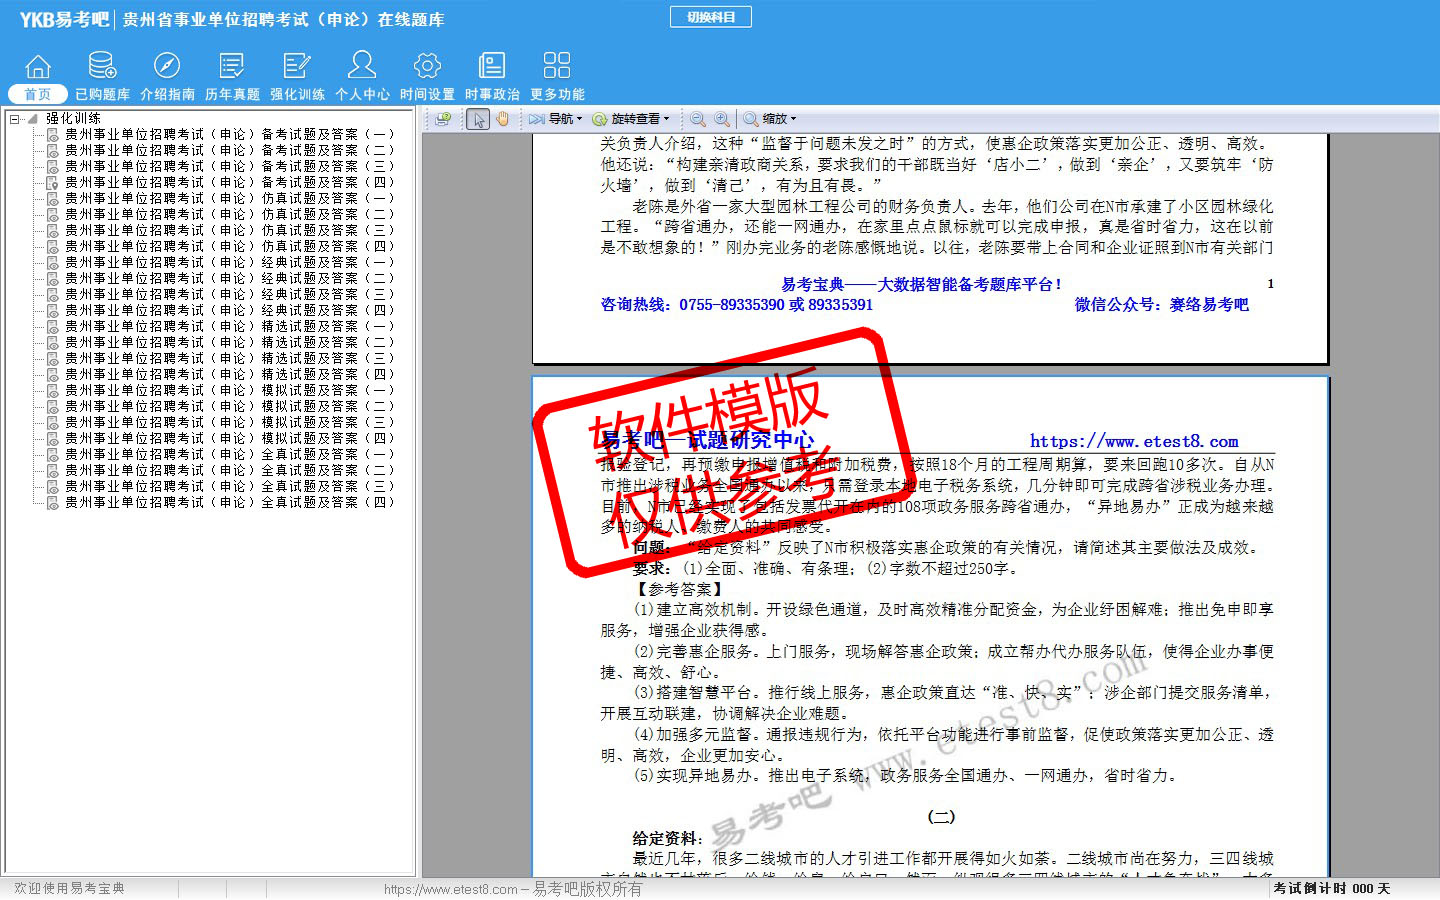Click the status bar etest8.com copyright text
Screen dimensions: 1440x900
(x=513, y=889)
